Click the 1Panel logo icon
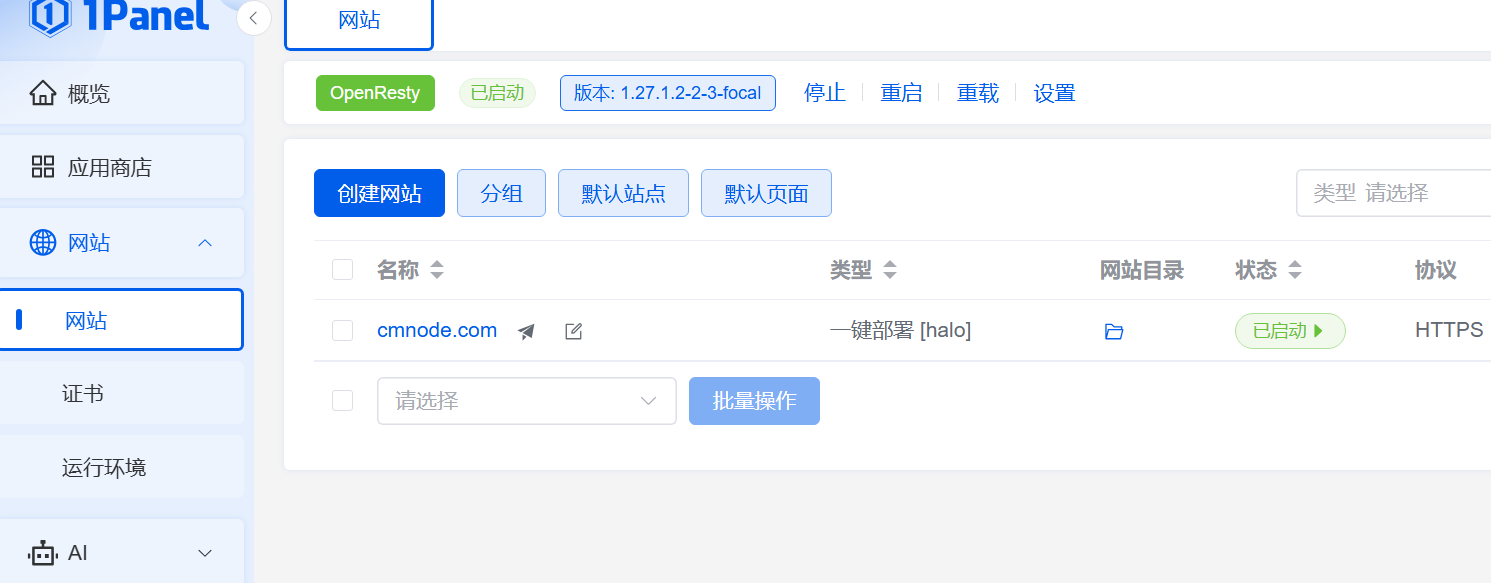Image resolution: width=1491 pixels, height=583 pixels. point(50,17)
